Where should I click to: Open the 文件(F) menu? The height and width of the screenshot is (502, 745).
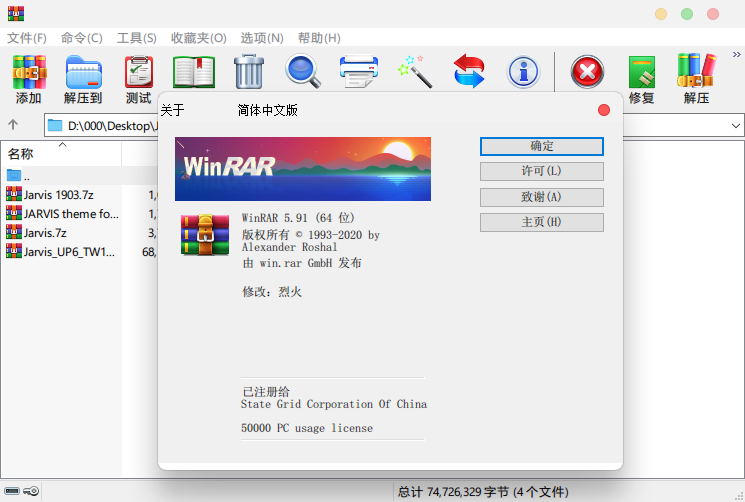tap(27, 38)
